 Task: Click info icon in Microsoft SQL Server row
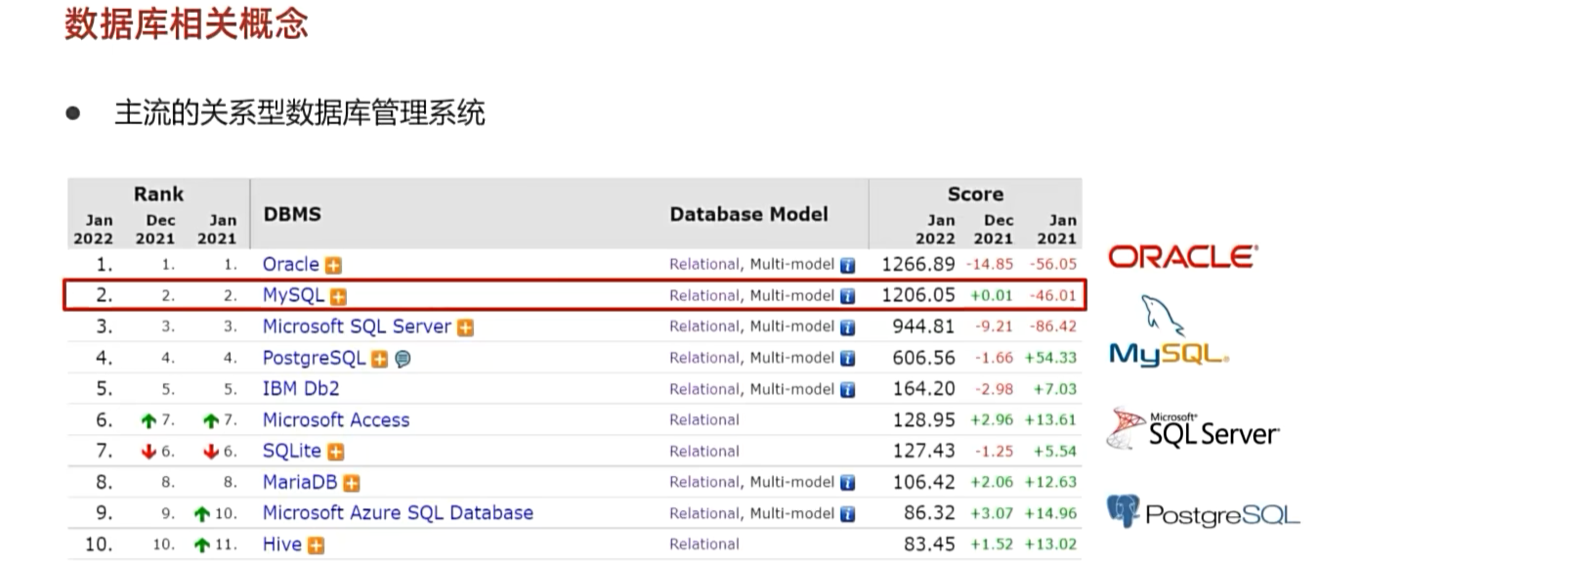(x=848, y=327)
